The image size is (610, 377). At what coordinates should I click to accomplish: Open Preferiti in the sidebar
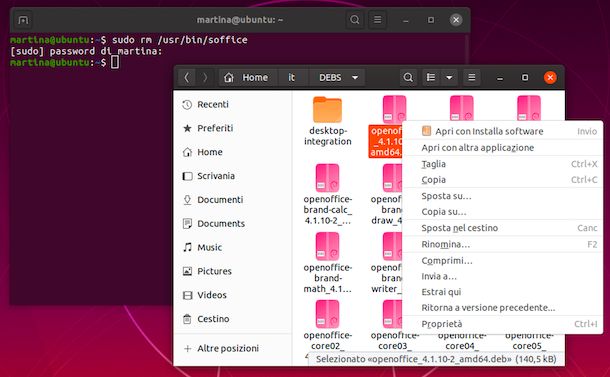pyautogui.click(x=232, y=128)
